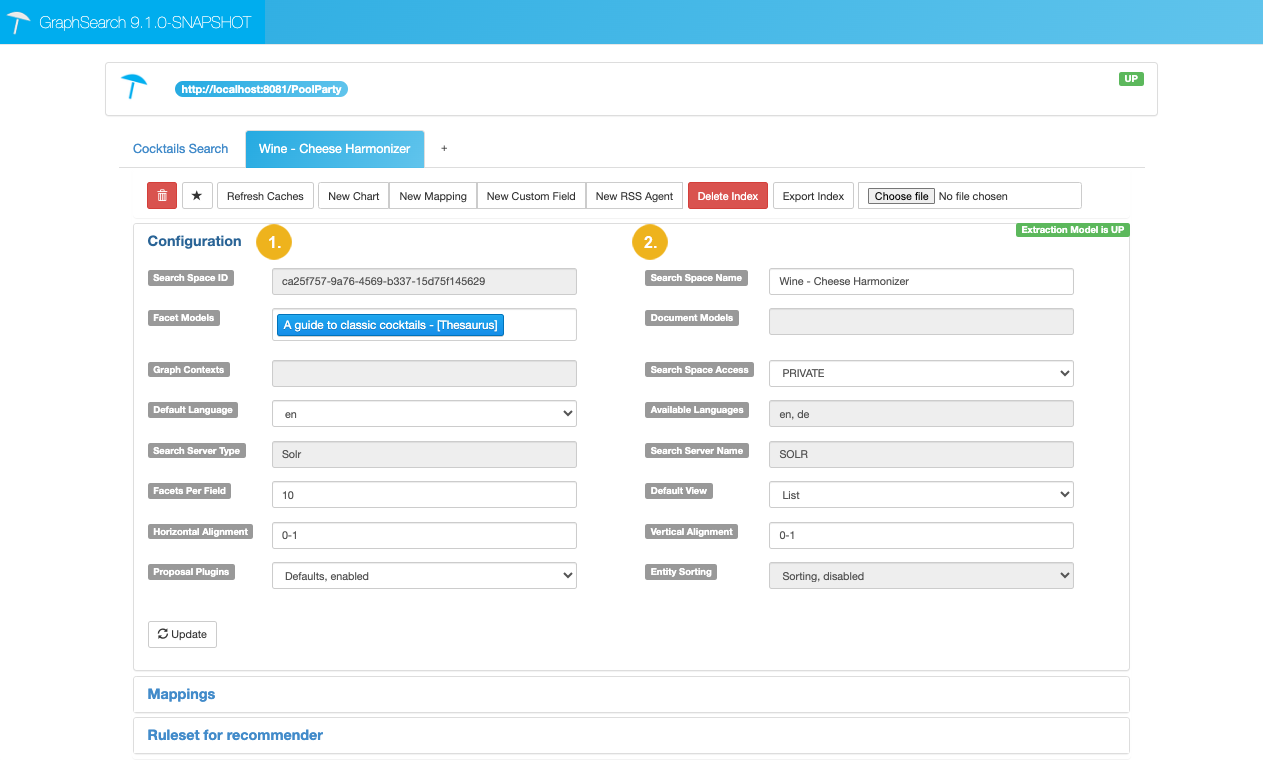Screen dimensions: 1263x760
Task: Click the red trash delete icon
Action: pos(162,196)
